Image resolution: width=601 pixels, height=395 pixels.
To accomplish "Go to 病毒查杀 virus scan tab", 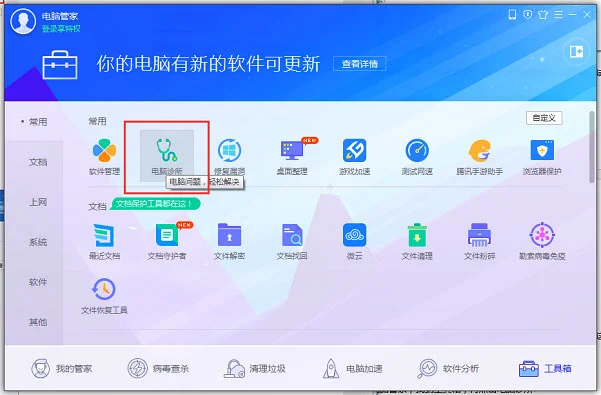I will point(158,369).
